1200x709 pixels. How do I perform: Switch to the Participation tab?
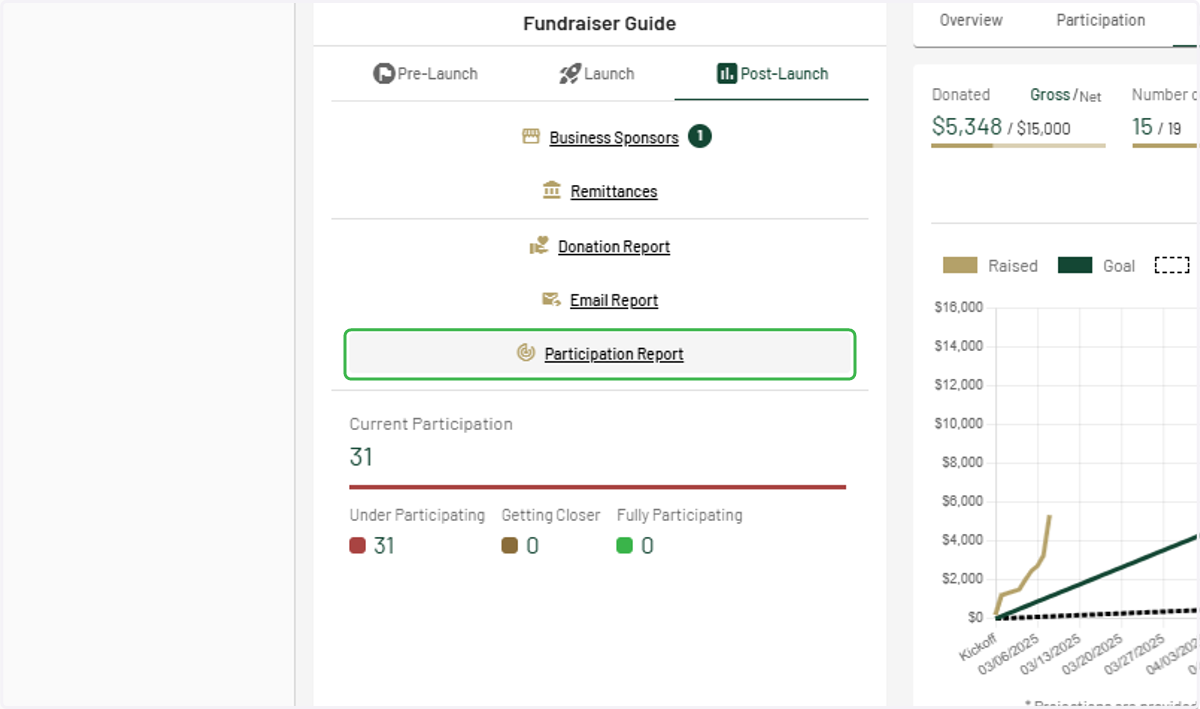(1100, 20)
